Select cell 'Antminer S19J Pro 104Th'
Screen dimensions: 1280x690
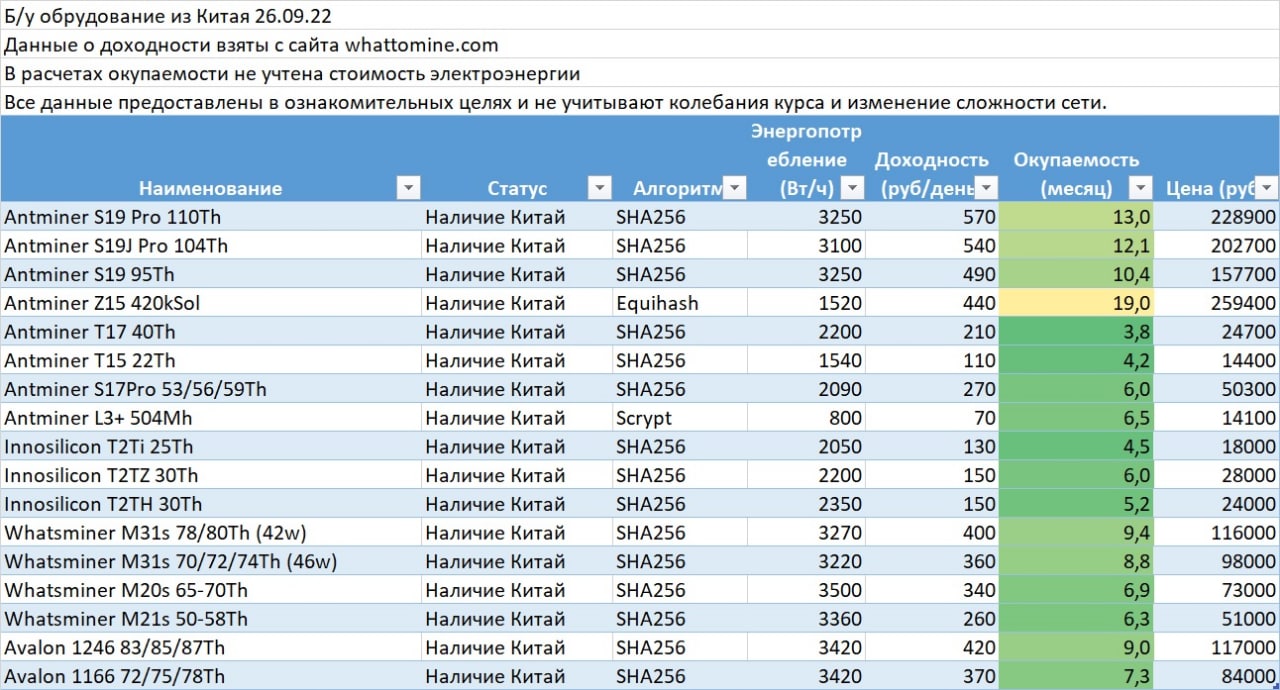(210, 246)
